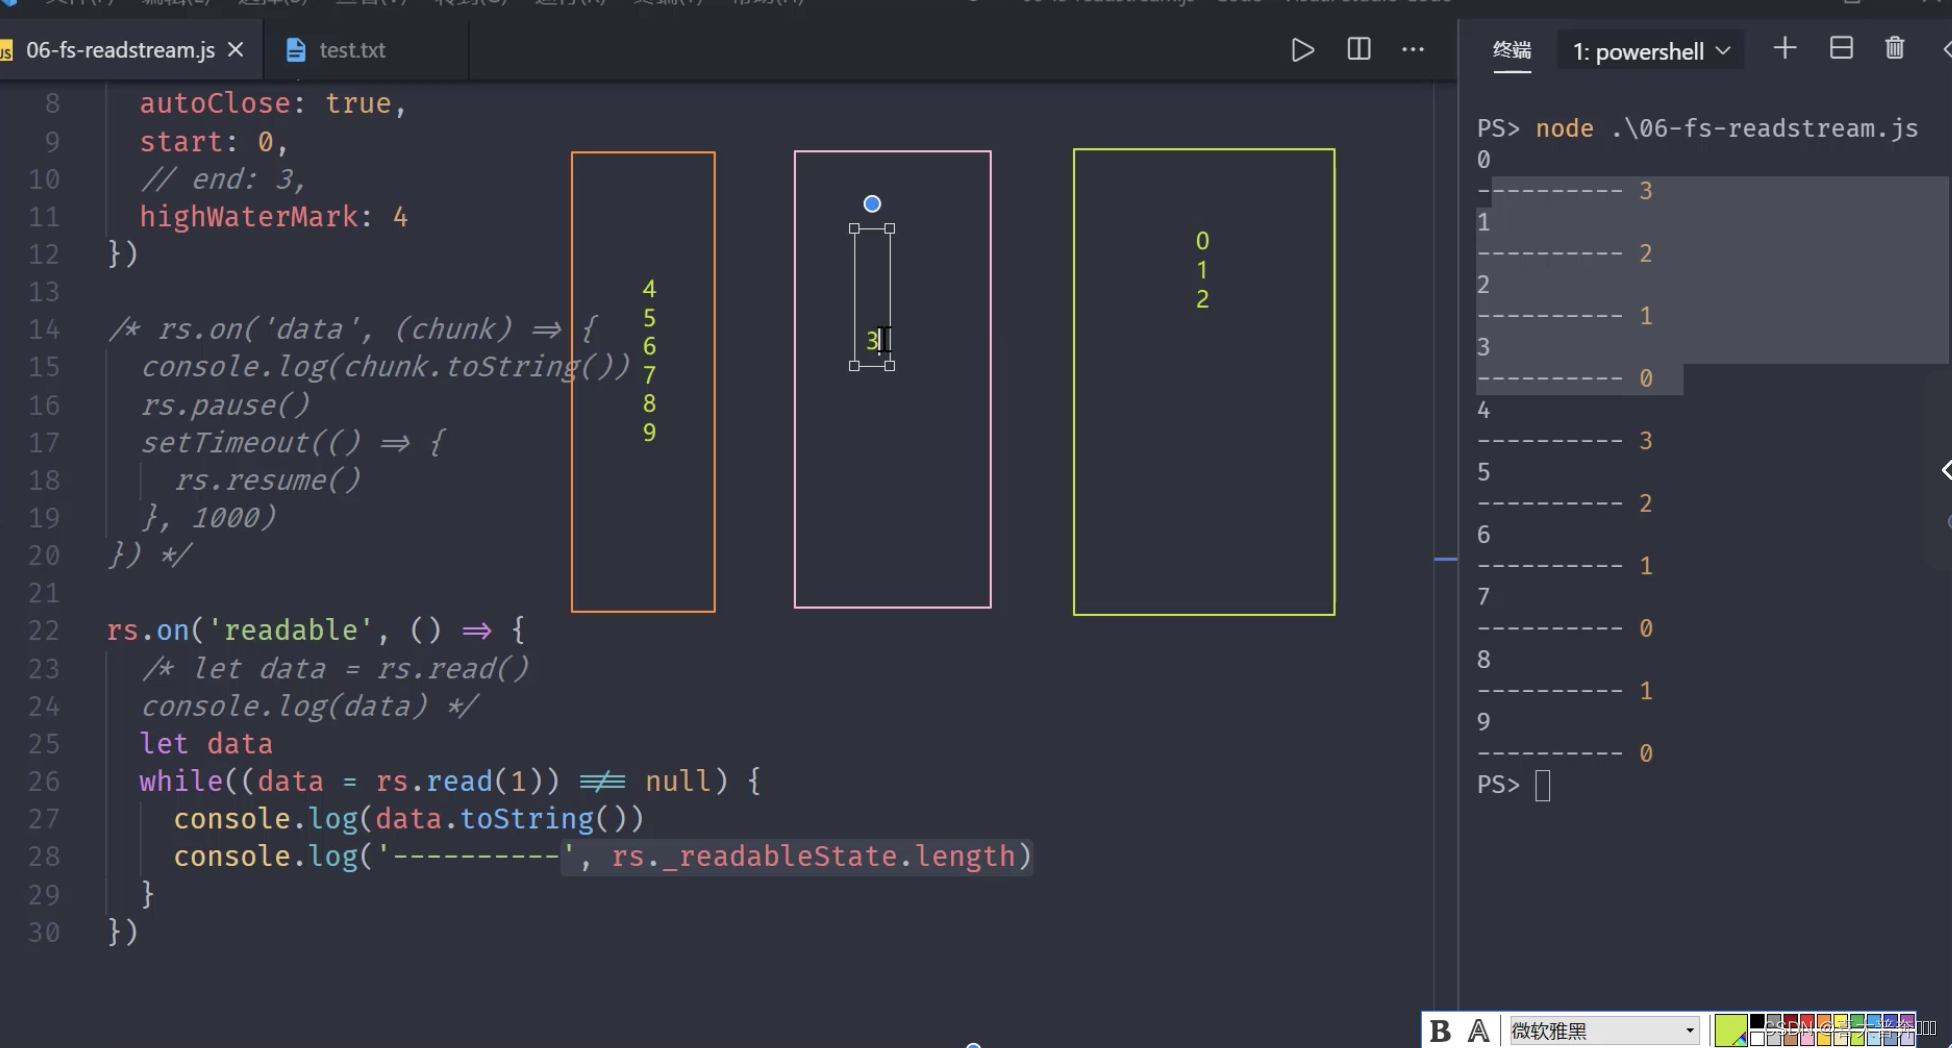Click the minimap scrollbar marker
Image resolution: width=1952 pixels, height=1048 pixels.
coord(1445,559)
